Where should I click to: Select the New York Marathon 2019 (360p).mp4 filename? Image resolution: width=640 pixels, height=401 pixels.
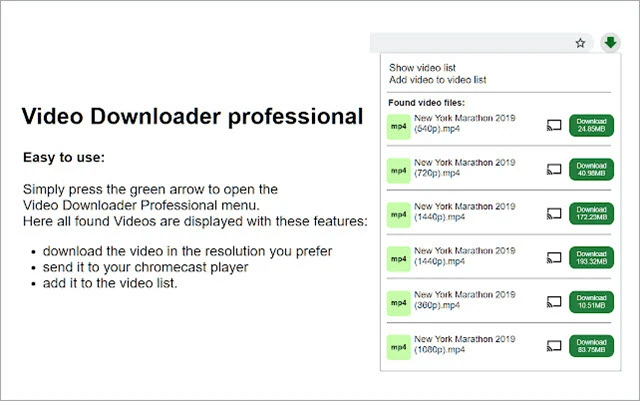pyautogui.click(x=464, y=302)
